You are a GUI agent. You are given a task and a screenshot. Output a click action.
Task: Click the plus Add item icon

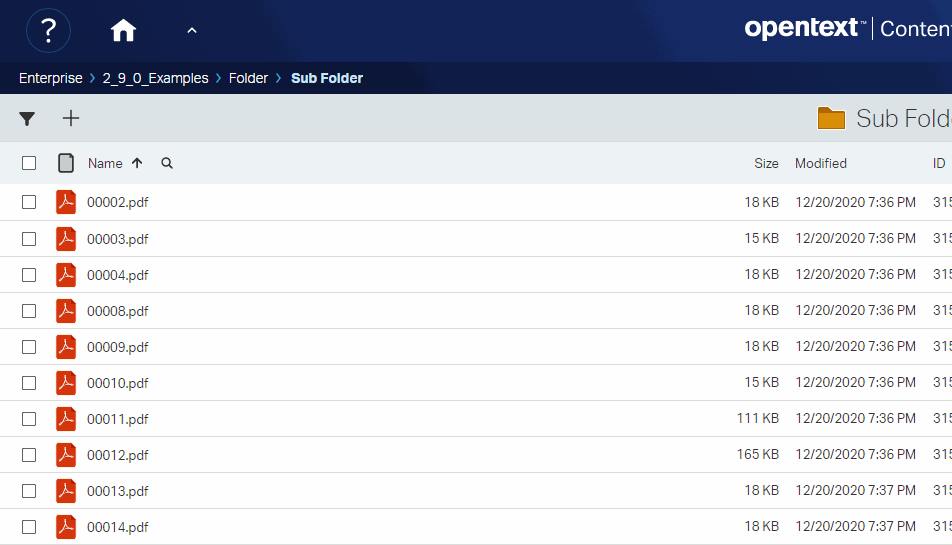click(71, 118)
